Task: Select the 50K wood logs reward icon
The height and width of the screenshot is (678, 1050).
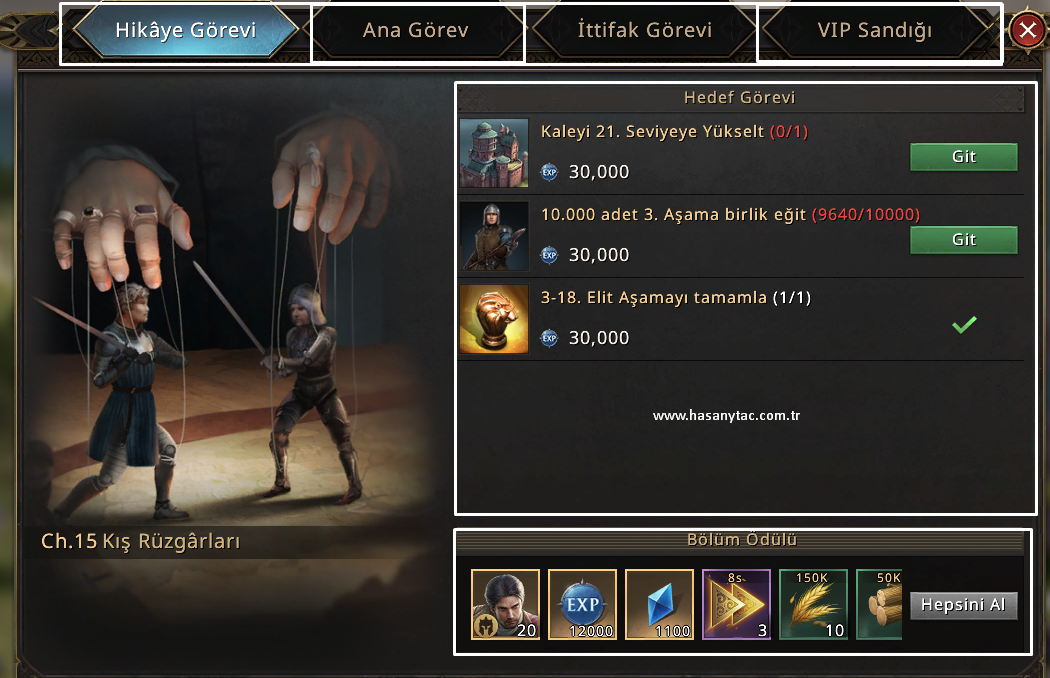Action: coord(879,604)
